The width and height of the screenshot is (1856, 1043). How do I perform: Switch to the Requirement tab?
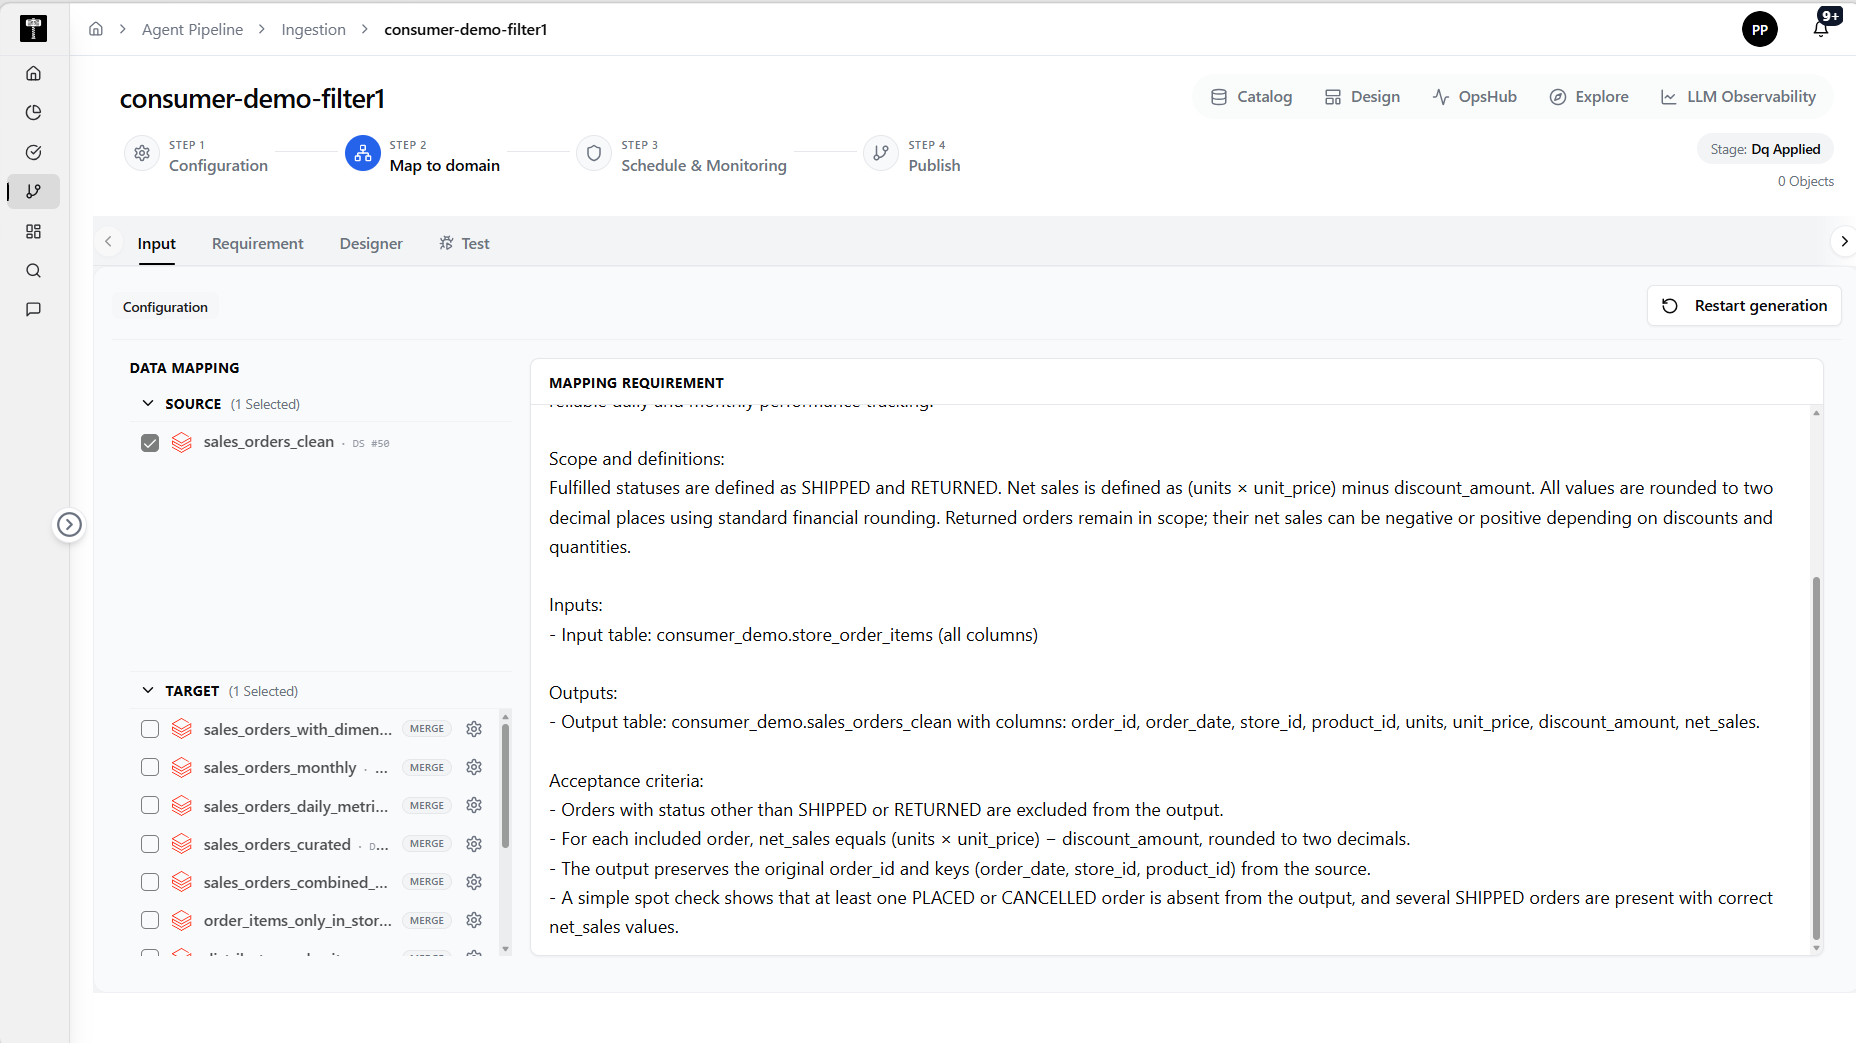[257, 243]
